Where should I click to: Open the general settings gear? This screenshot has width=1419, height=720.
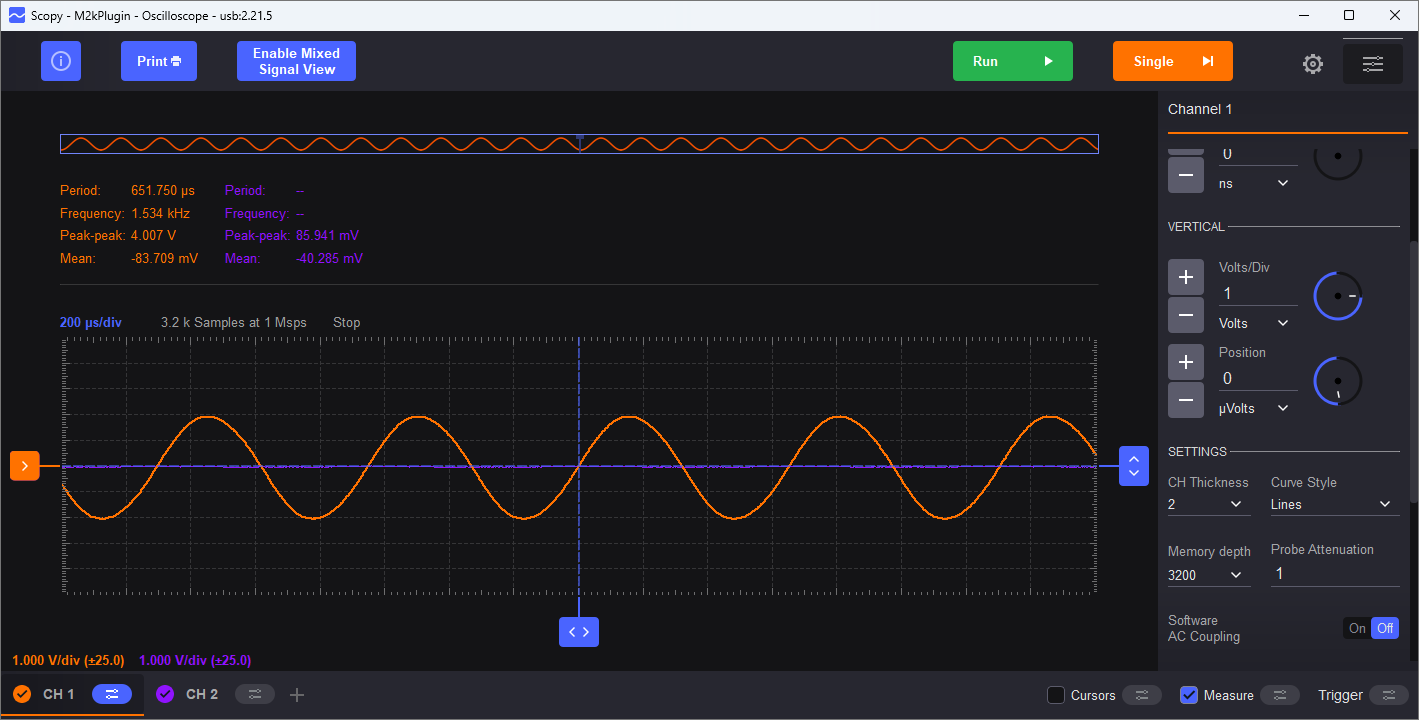[1313, 63]
